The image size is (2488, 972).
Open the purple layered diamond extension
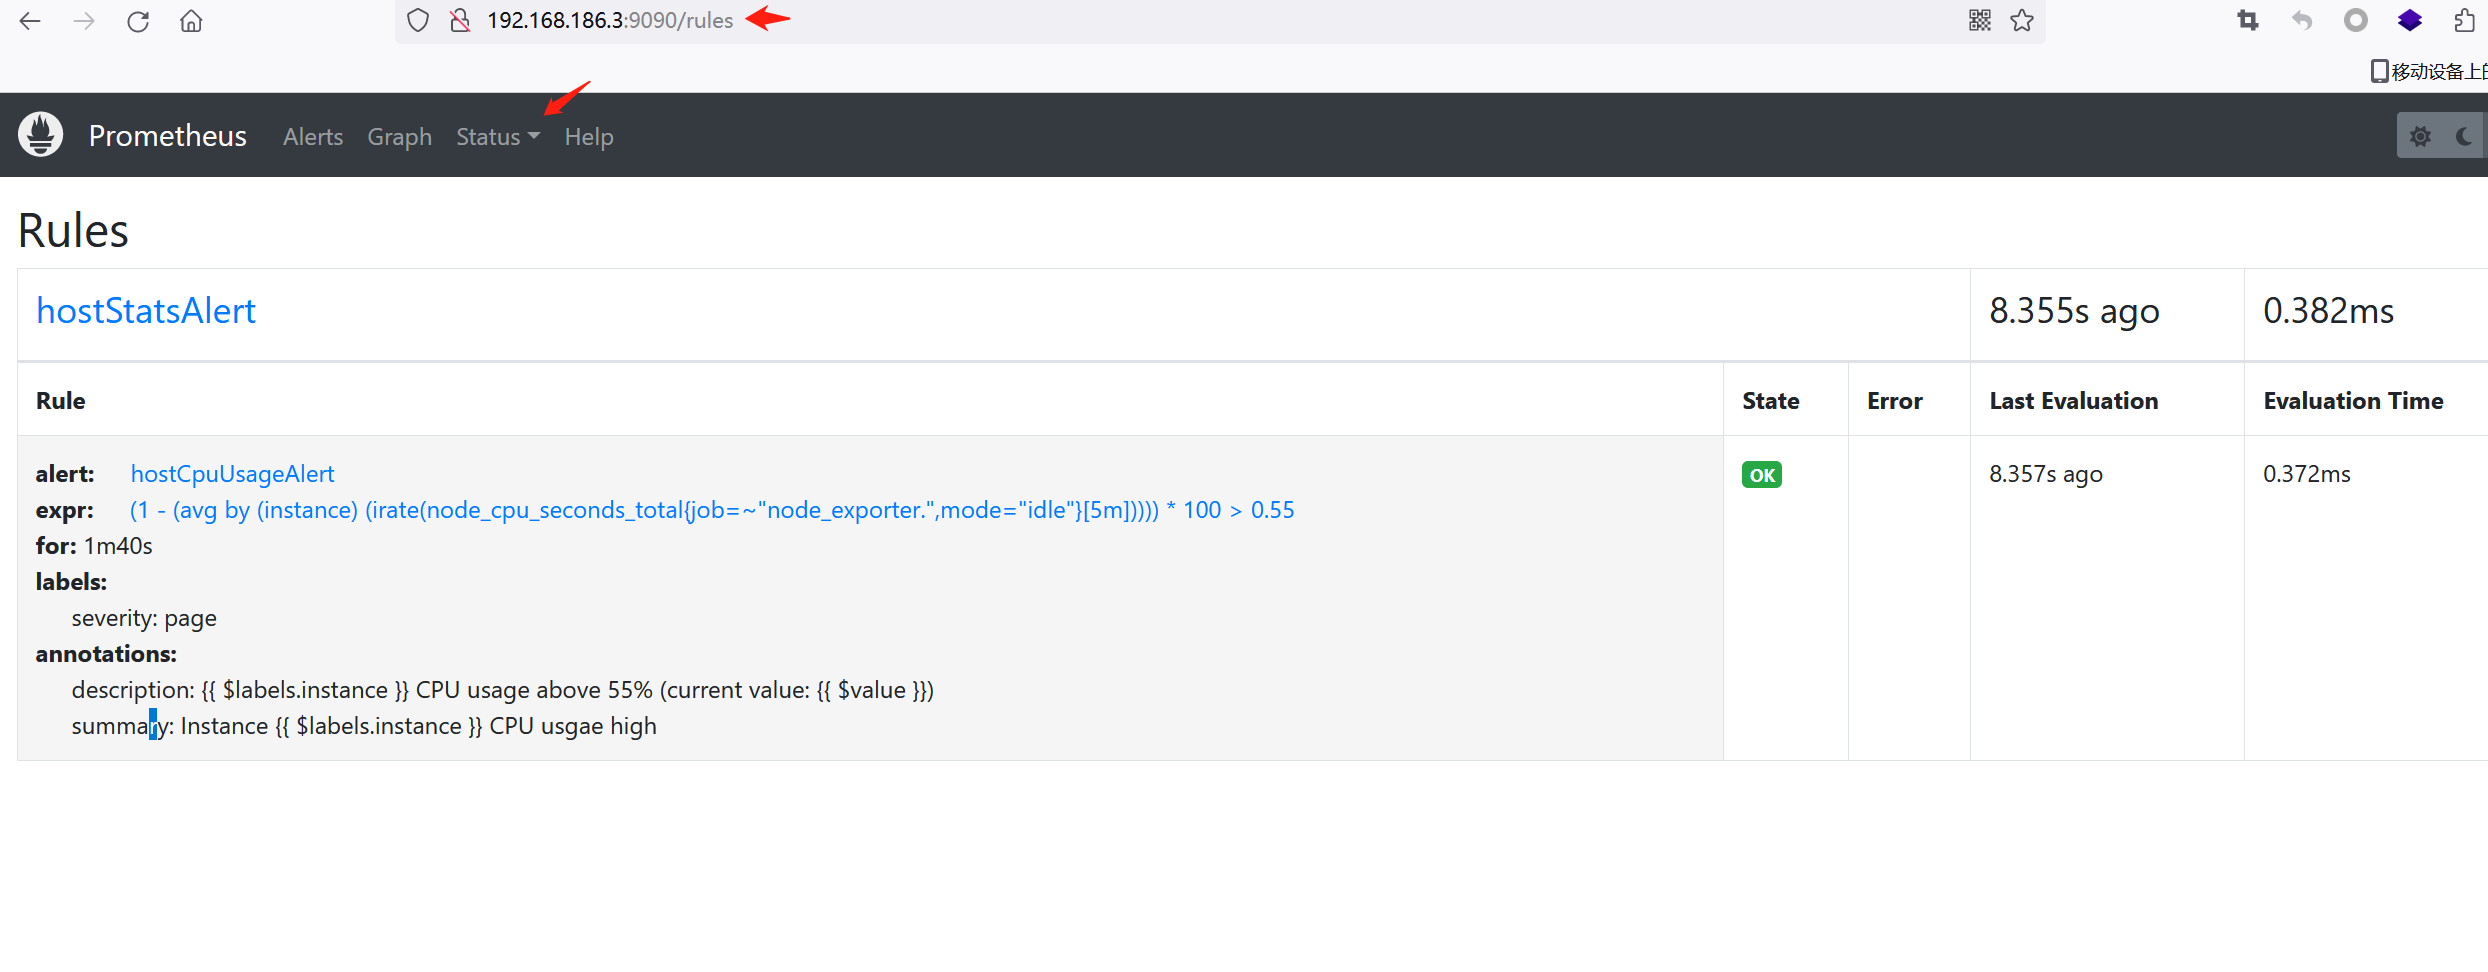(x=2410, y=20)
